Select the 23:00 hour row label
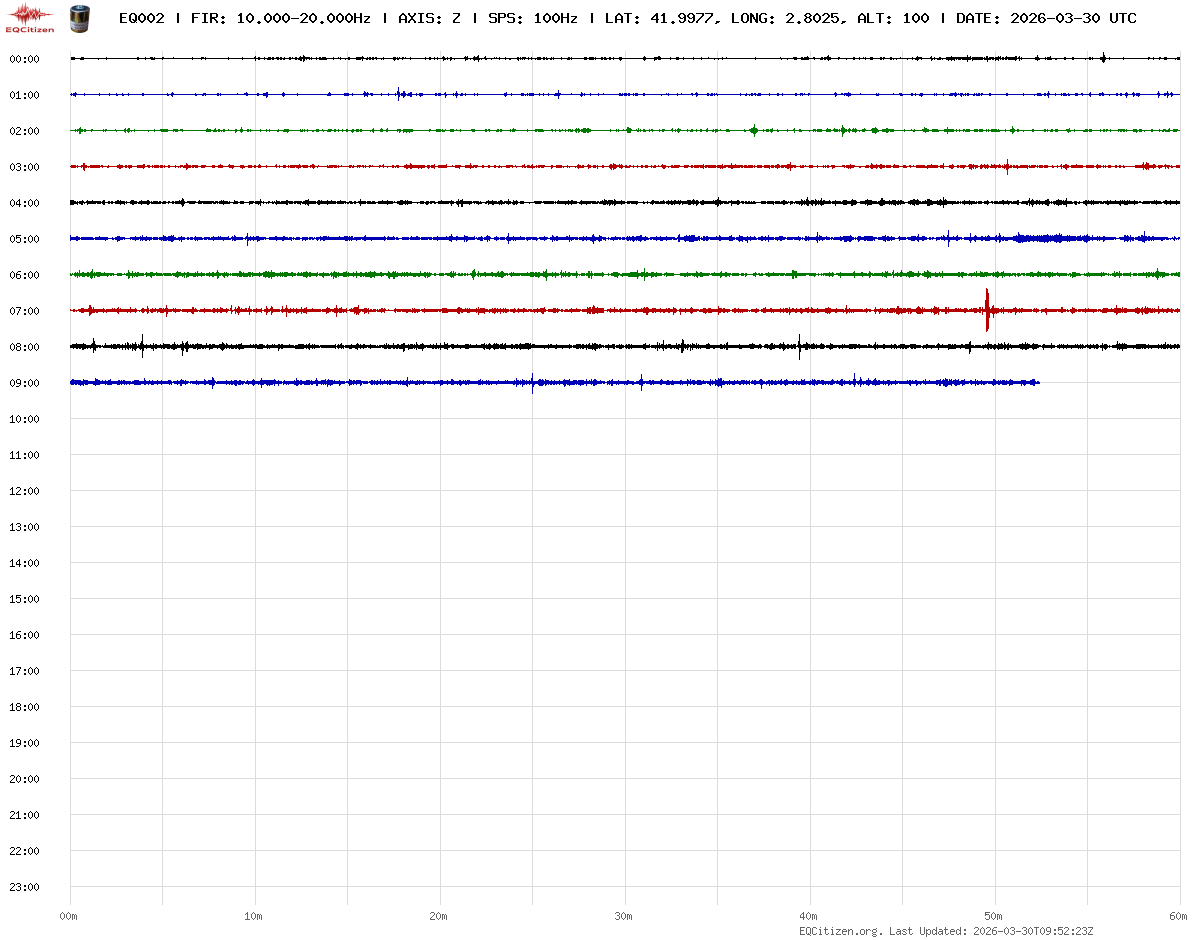 click(x=24, y=887)
